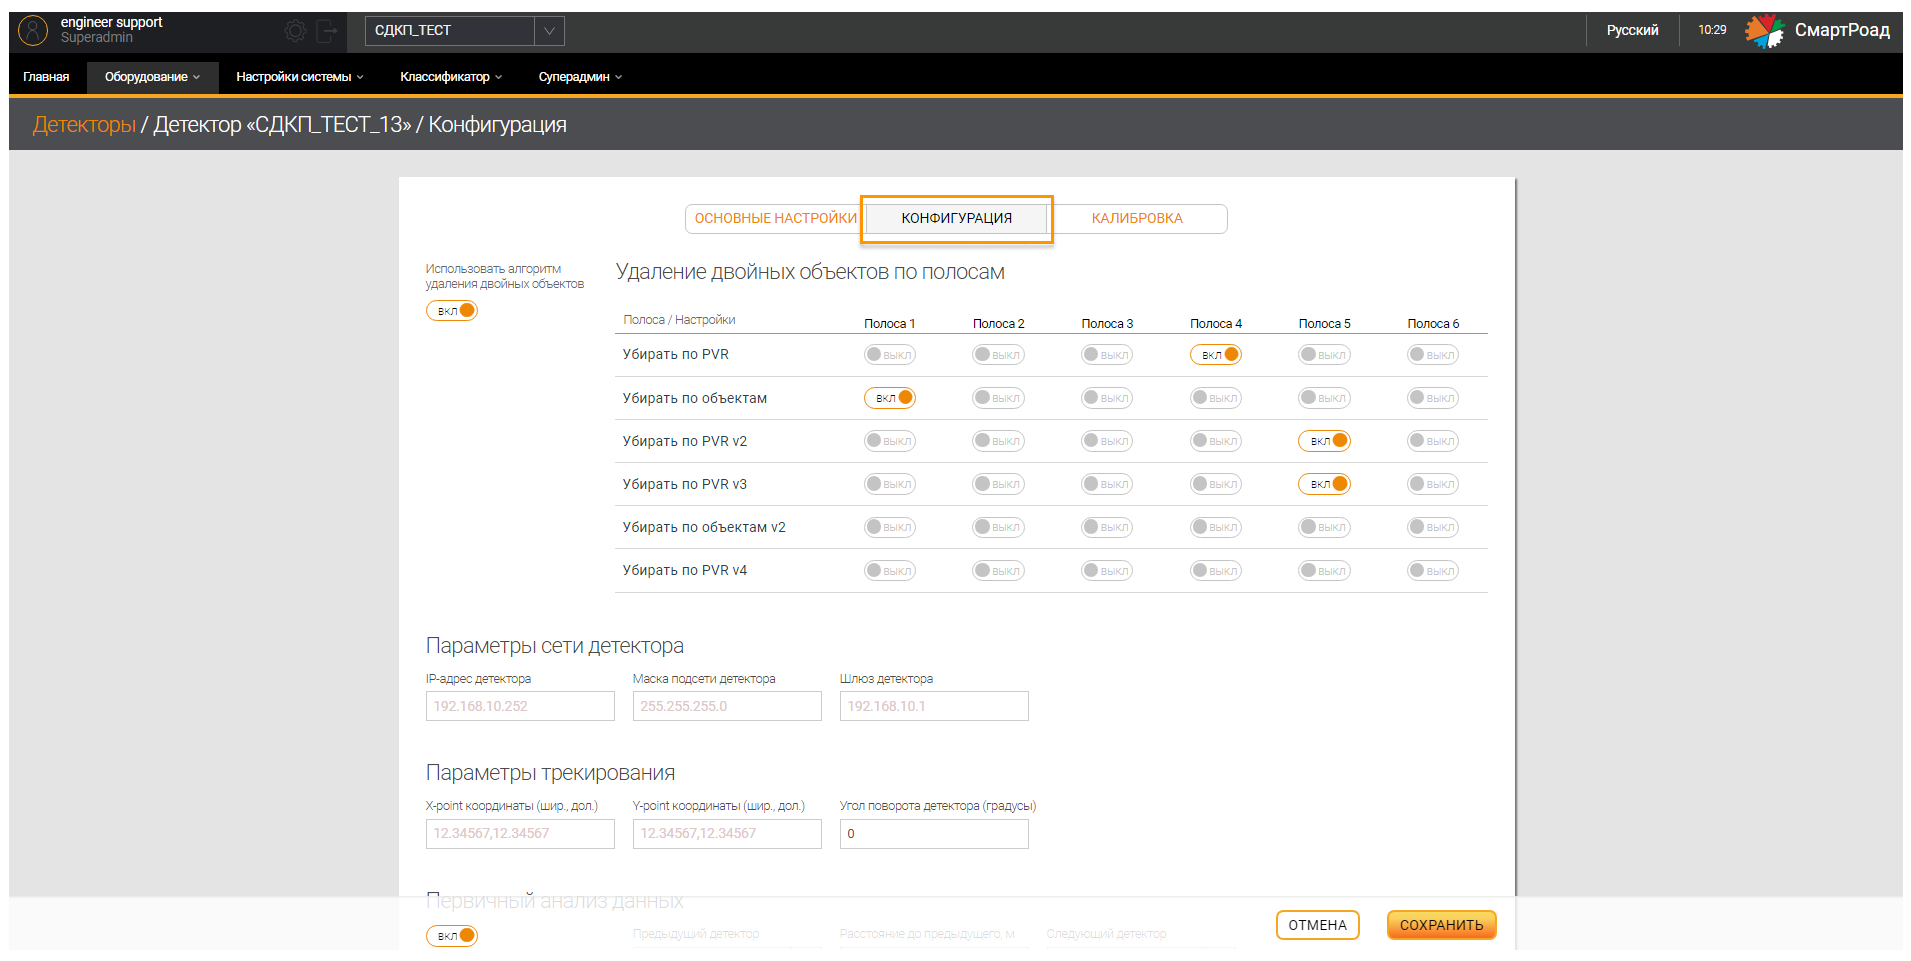Enable Убирать по PVR for Полоса 3
This screenshot has height=961, width=1911.
(1107, 355)
